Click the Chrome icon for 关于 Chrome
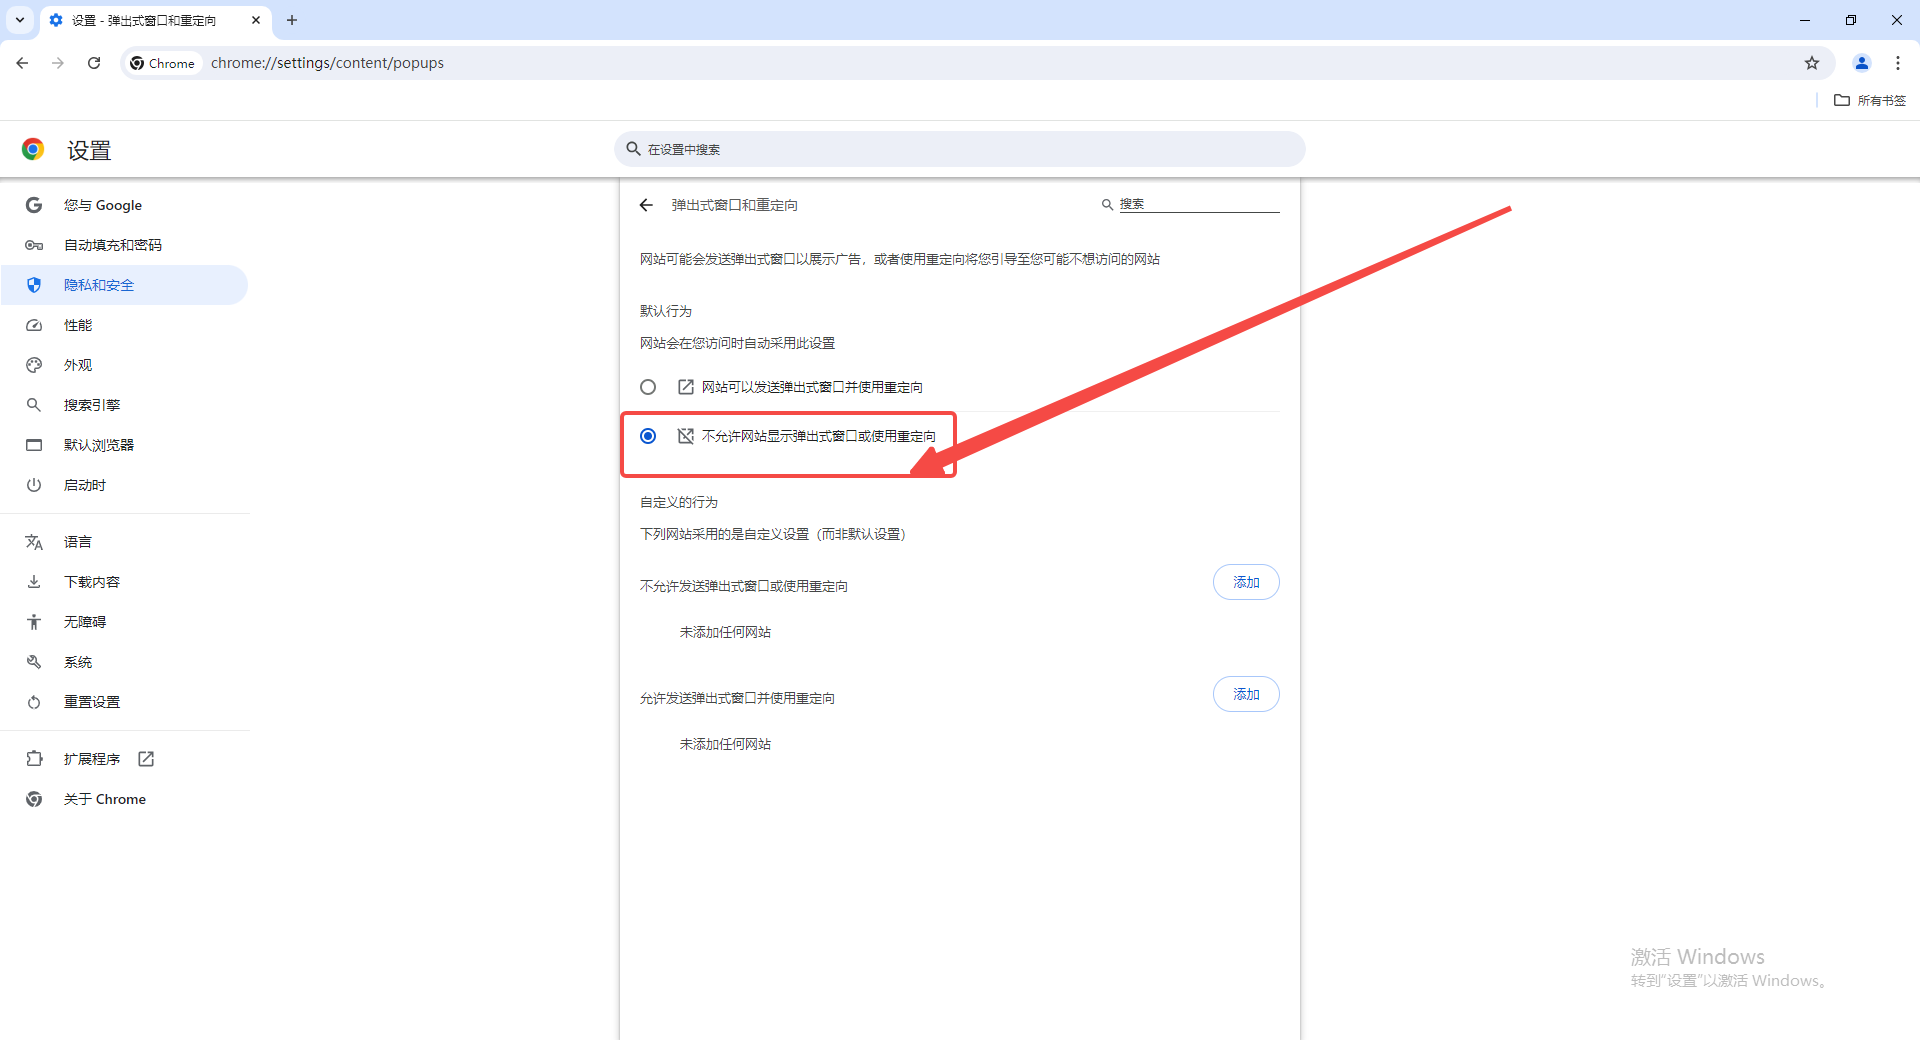Image resolution: width=1920 pixels, height=1040 pixels. (34, 799)
